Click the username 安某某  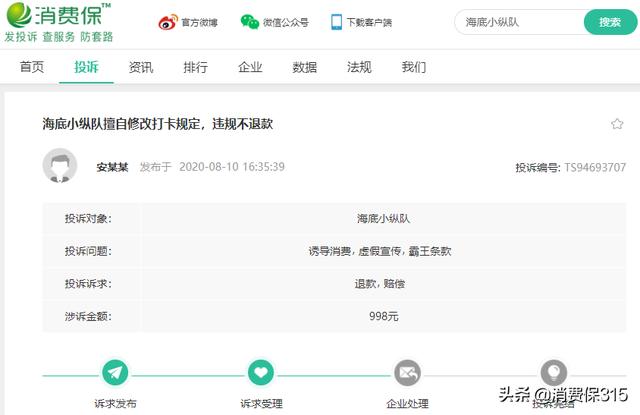coord(112,167)
